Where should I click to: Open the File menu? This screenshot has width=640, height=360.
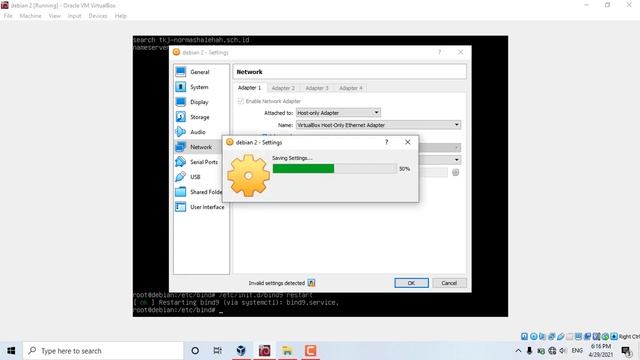[8, 16]
